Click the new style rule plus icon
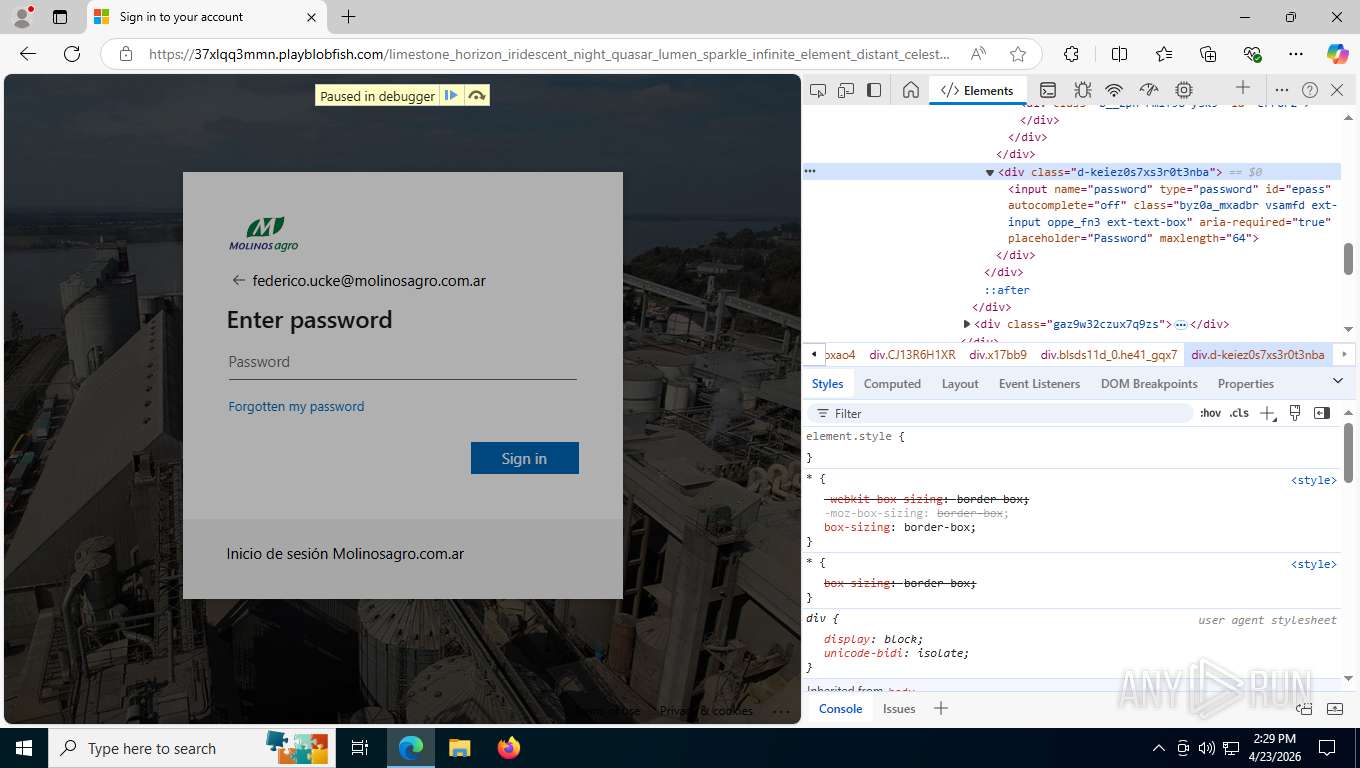 pyautogui.click(x=1268, y=413)
